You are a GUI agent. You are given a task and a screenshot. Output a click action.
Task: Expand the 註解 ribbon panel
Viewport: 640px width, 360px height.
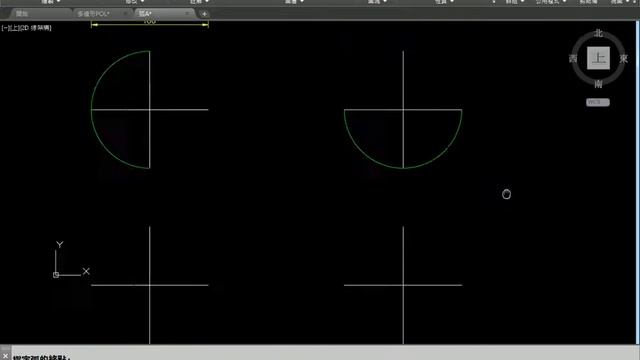[x=199, y=2]
